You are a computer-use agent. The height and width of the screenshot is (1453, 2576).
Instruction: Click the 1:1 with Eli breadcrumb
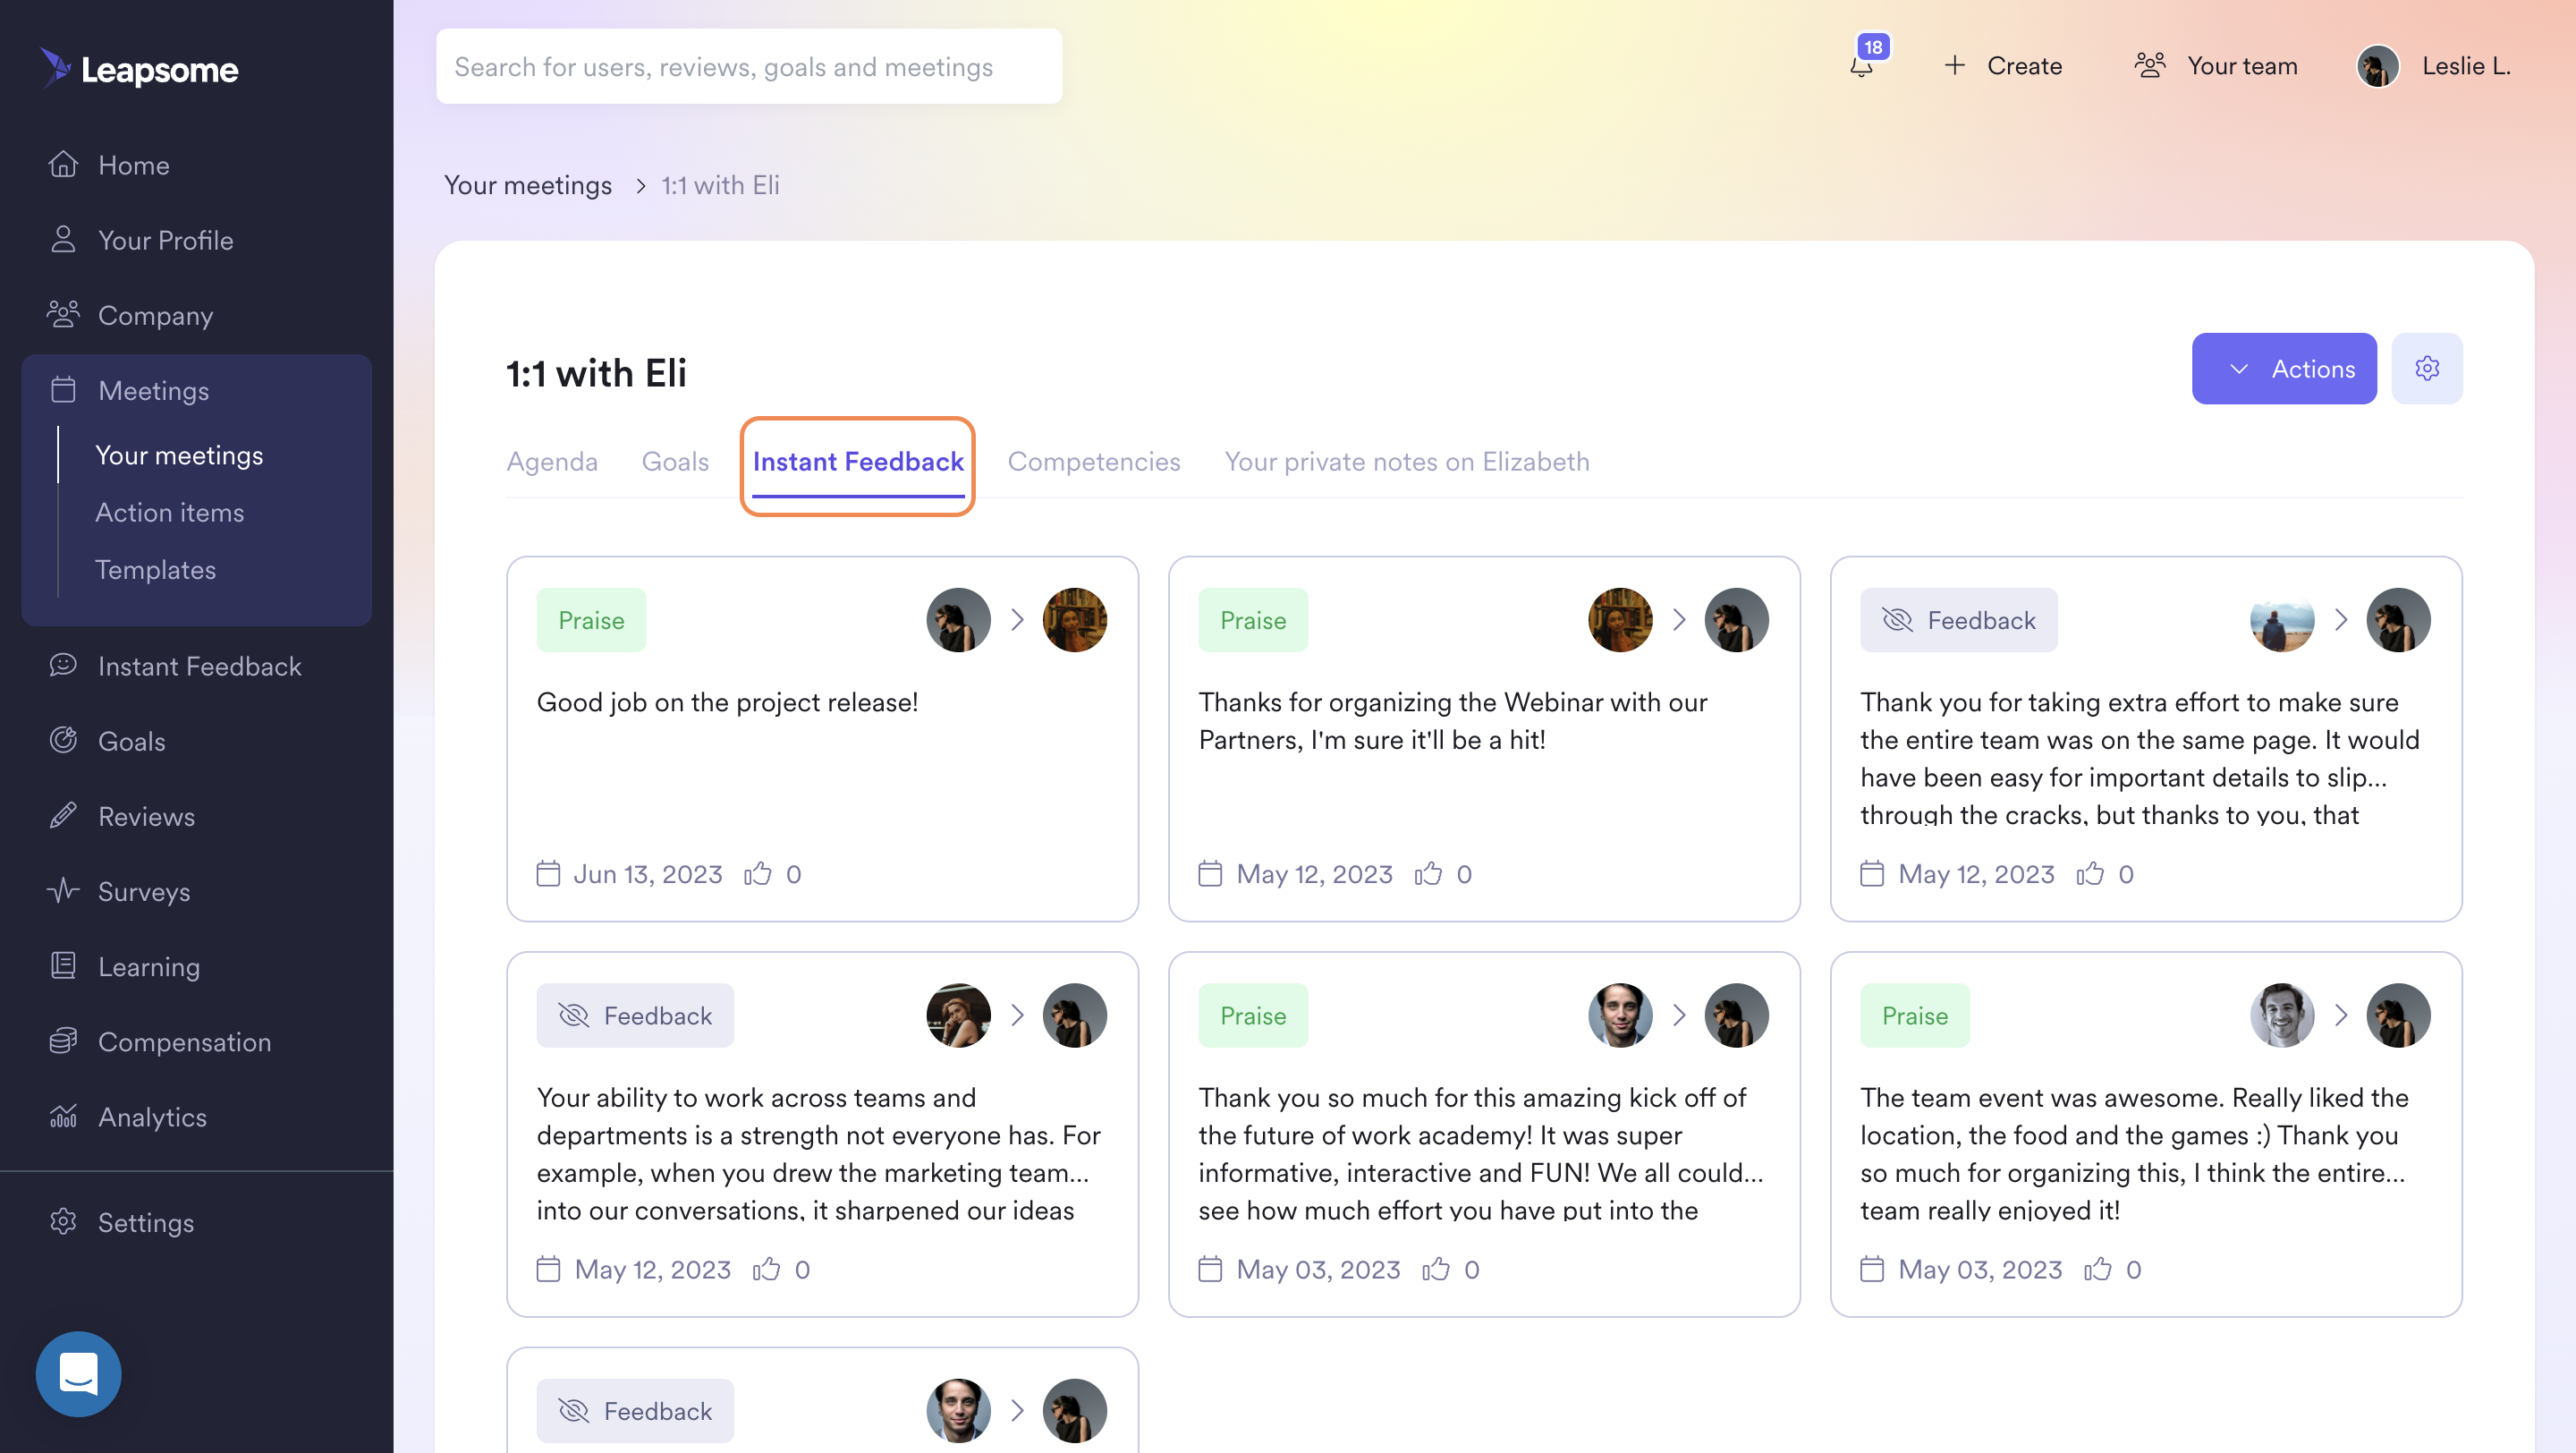click(720, 185)
